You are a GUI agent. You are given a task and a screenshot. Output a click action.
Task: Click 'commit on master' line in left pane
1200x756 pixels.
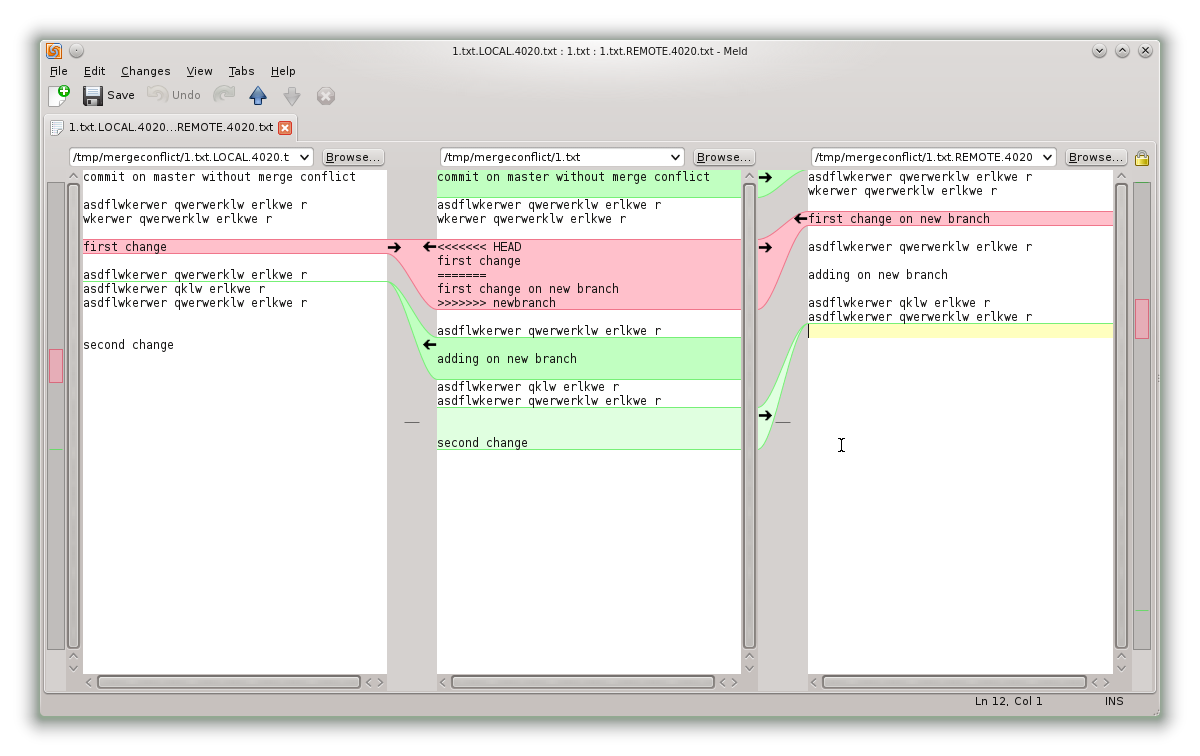[219, 177]
